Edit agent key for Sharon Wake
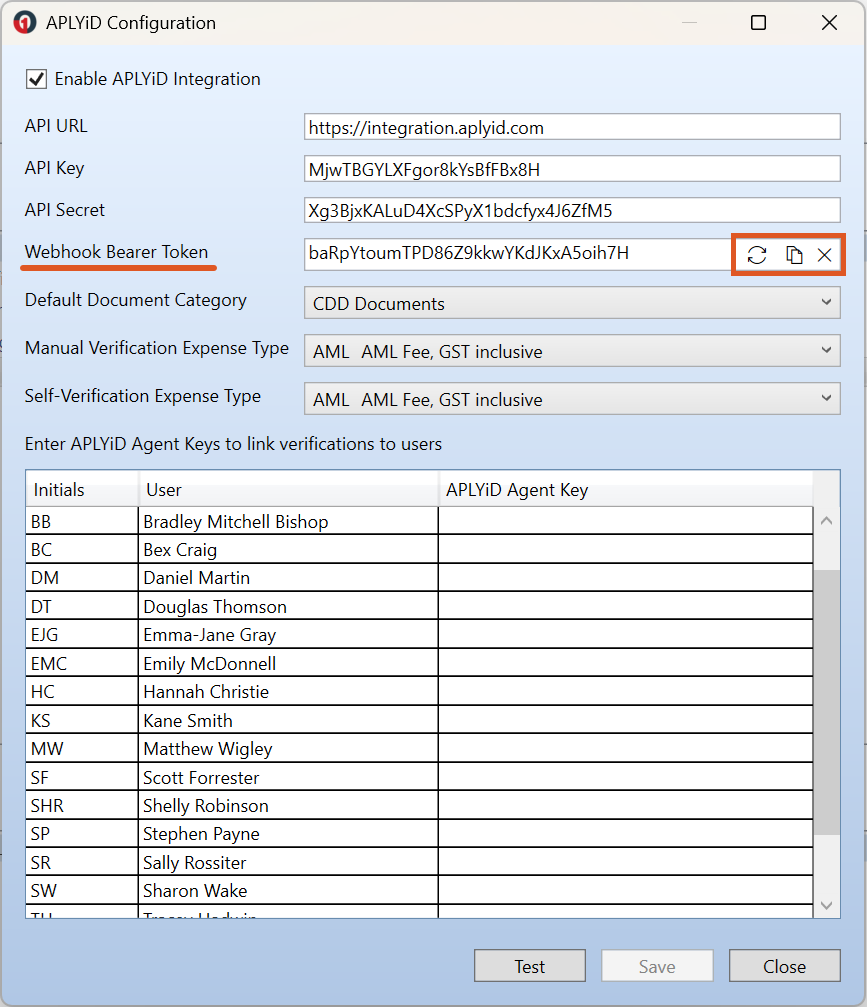The width and height of the screenshot is (867, 1007). click(x=626, y=890)
